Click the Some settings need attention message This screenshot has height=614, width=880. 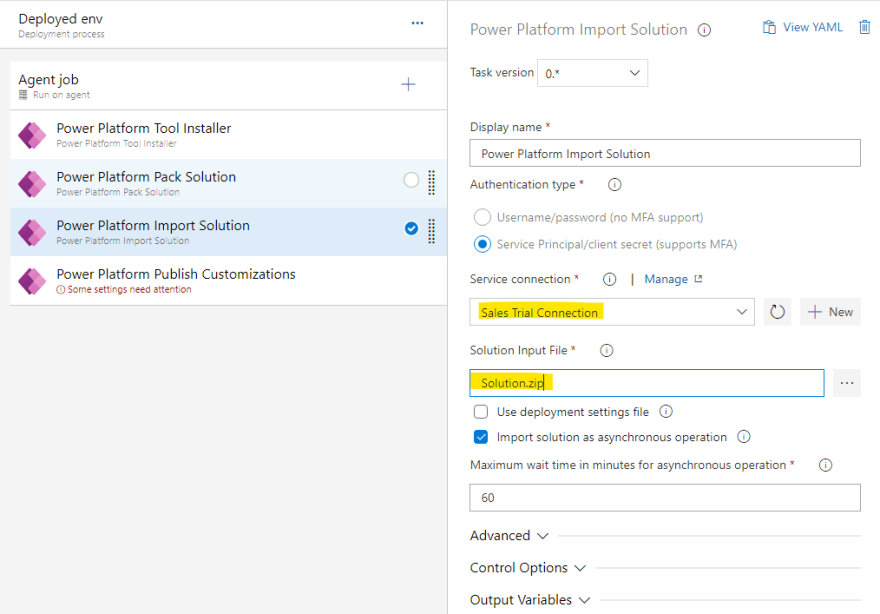click(129, 290)
